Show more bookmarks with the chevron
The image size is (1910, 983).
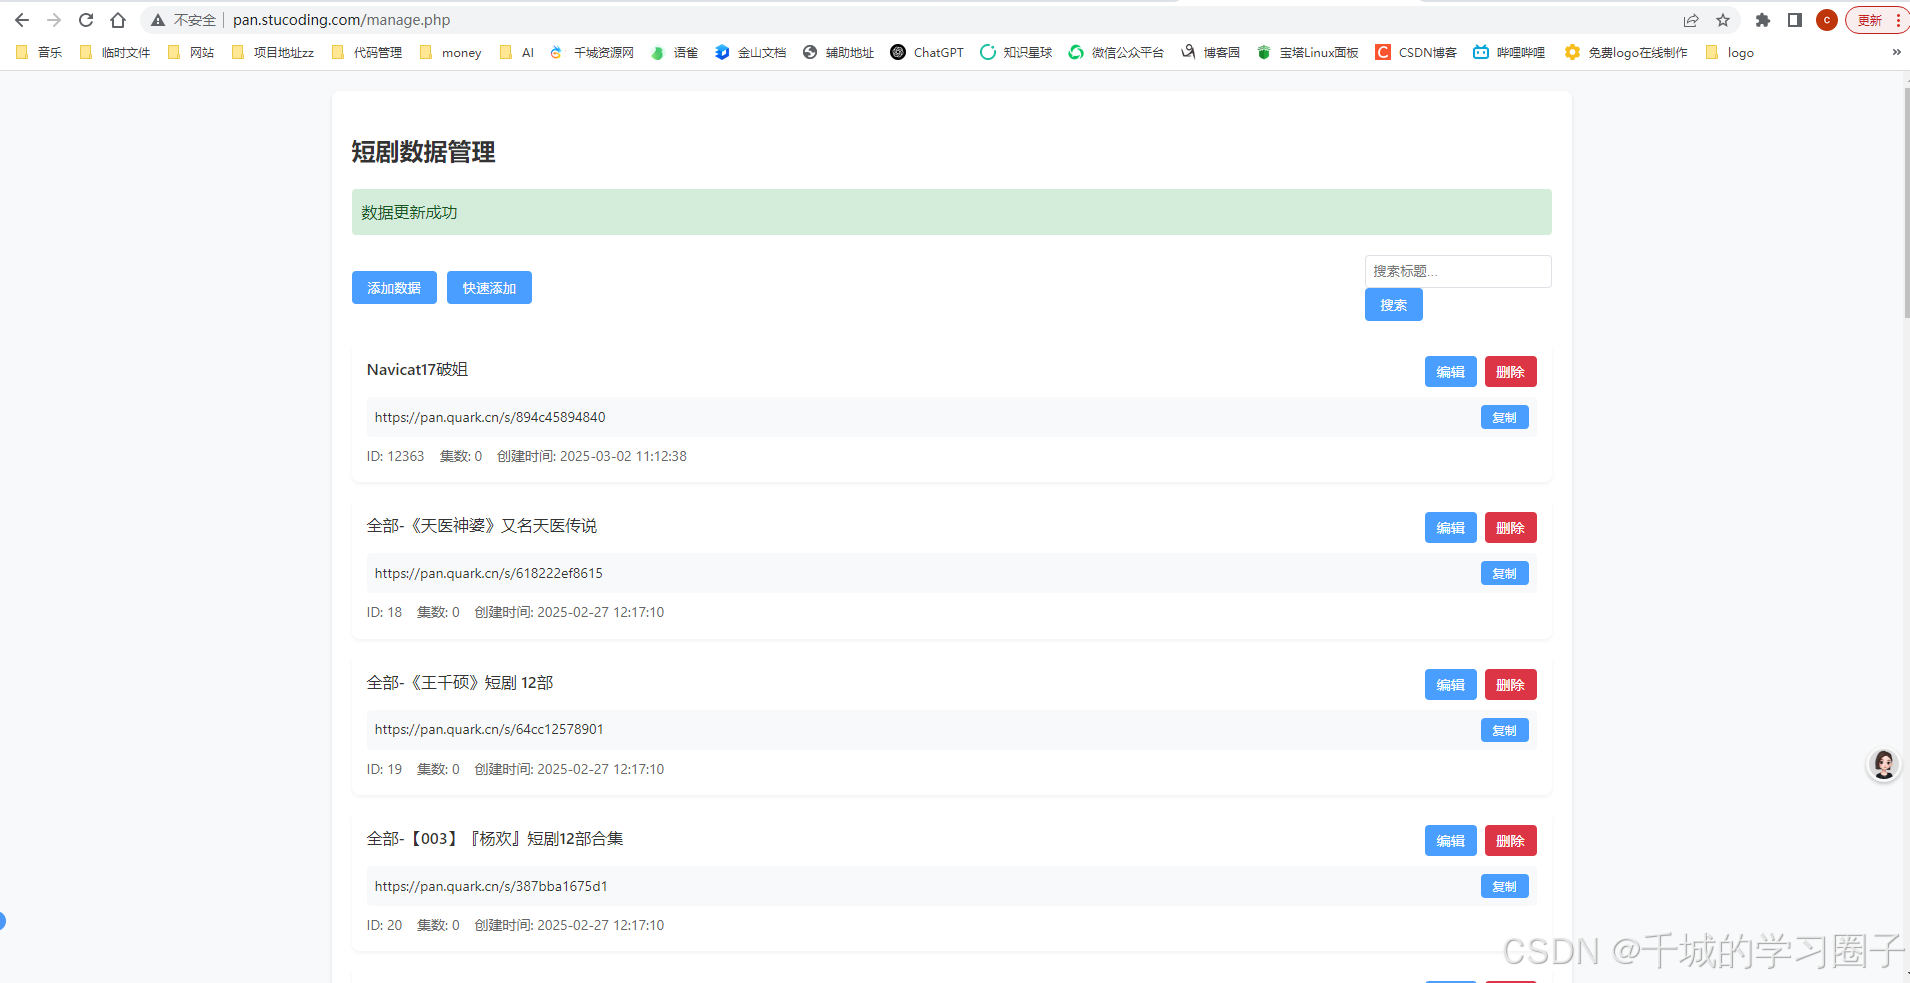tap(1896, 52)
